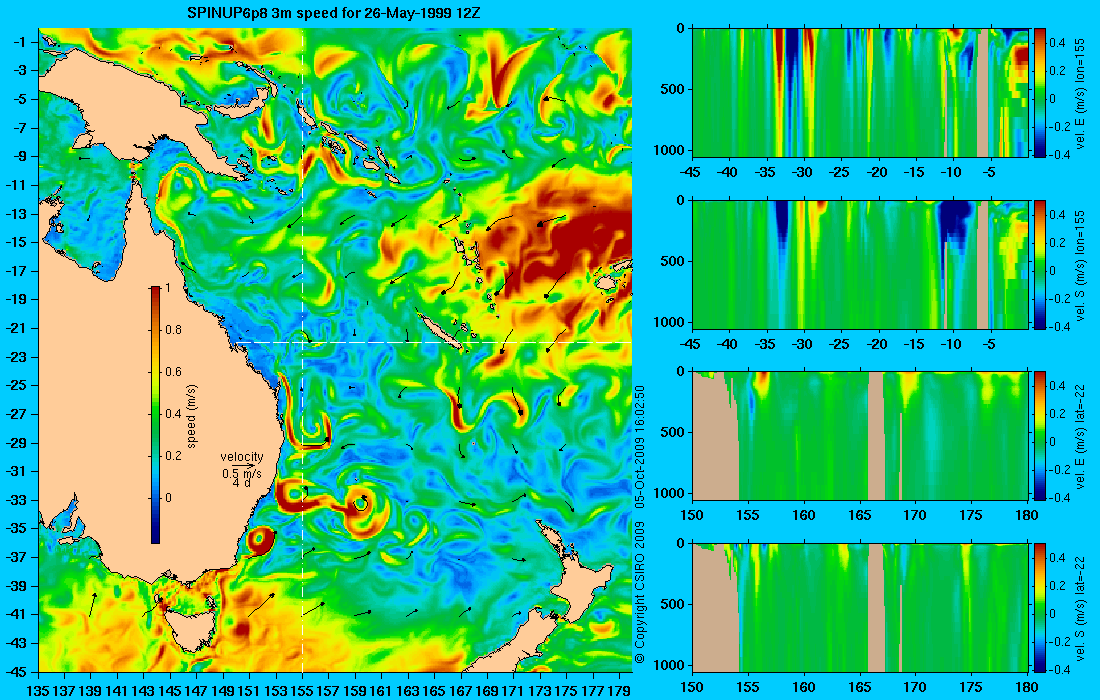Click the "velocity" legend heading
The image size is (1100, 700).
(x=242, y=457)
